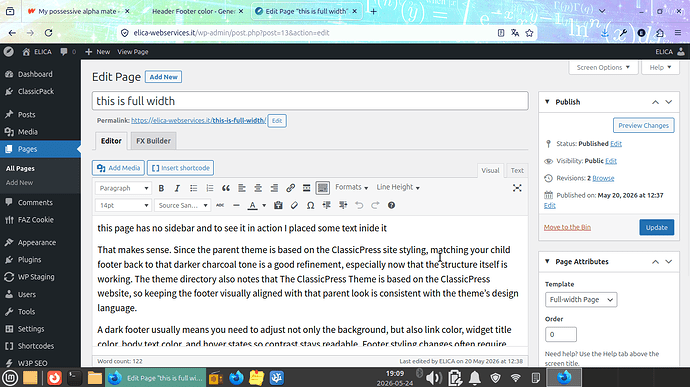This screenshot has width=690, height=387.
Task: Apply blockquote formatting
Action: (x=226, y=188)
